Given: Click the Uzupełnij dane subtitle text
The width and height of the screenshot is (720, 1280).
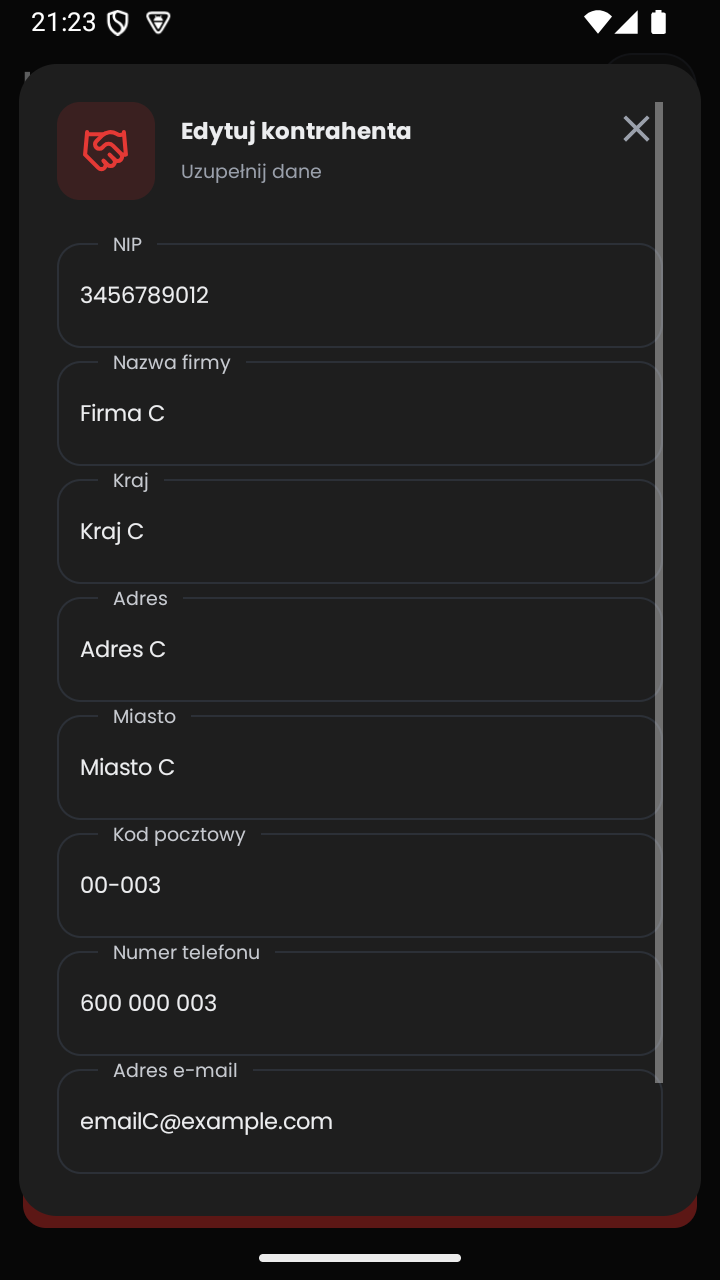Looking at the screenshot, I should 251,171.
